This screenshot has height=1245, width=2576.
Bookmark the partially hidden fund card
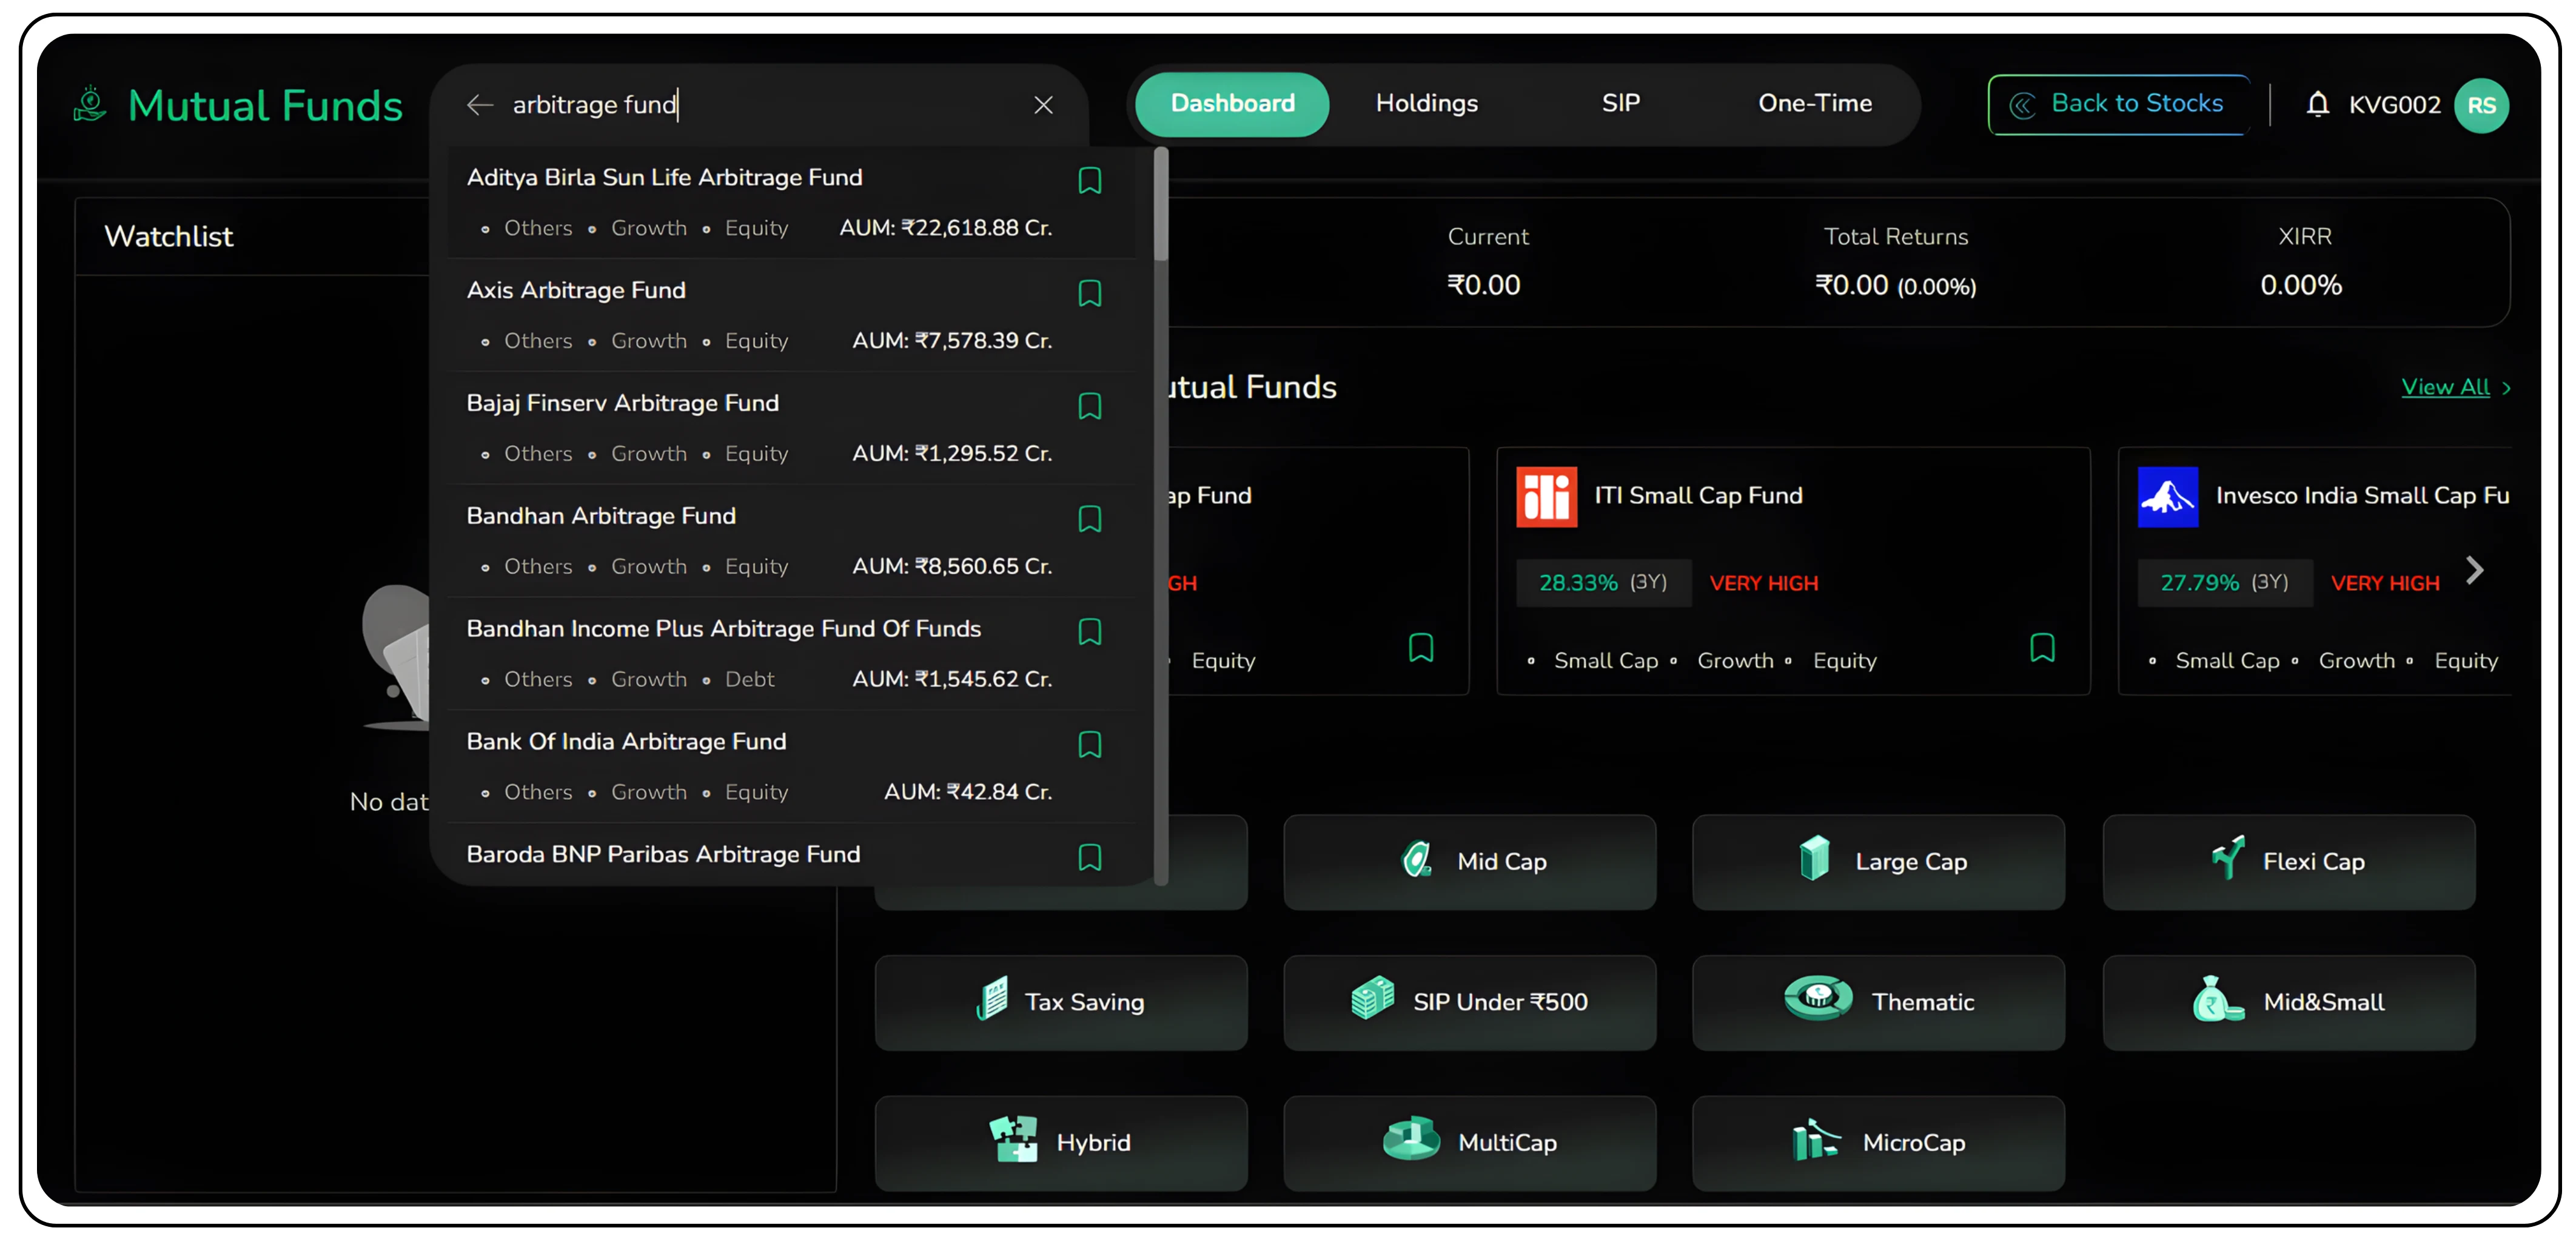[1421, 649]
